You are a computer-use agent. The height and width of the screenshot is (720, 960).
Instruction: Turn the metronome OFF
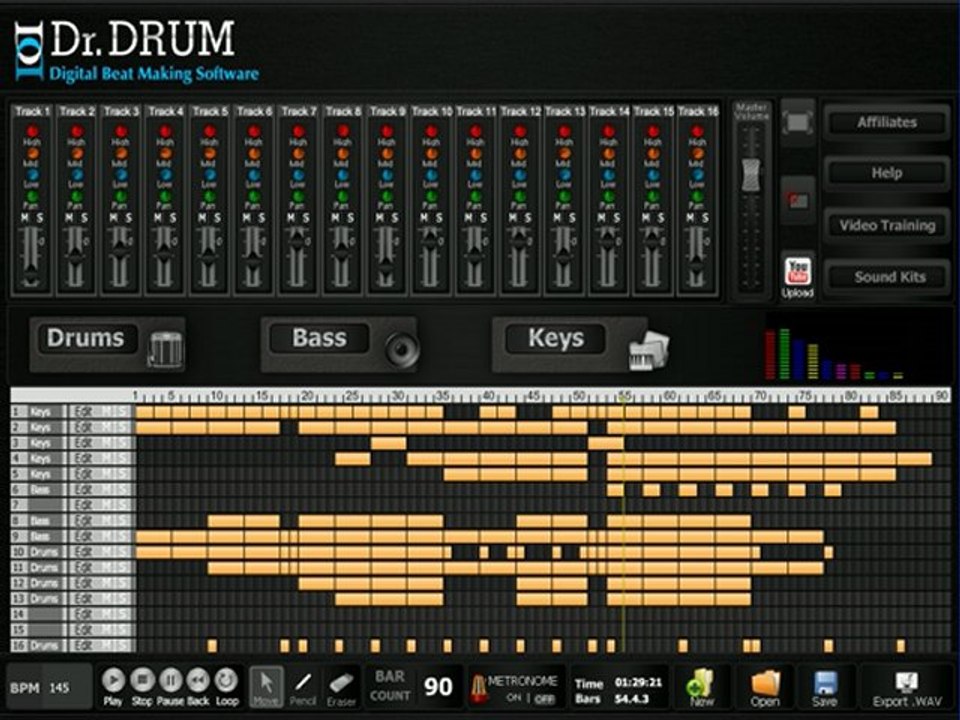click(544, 698)
